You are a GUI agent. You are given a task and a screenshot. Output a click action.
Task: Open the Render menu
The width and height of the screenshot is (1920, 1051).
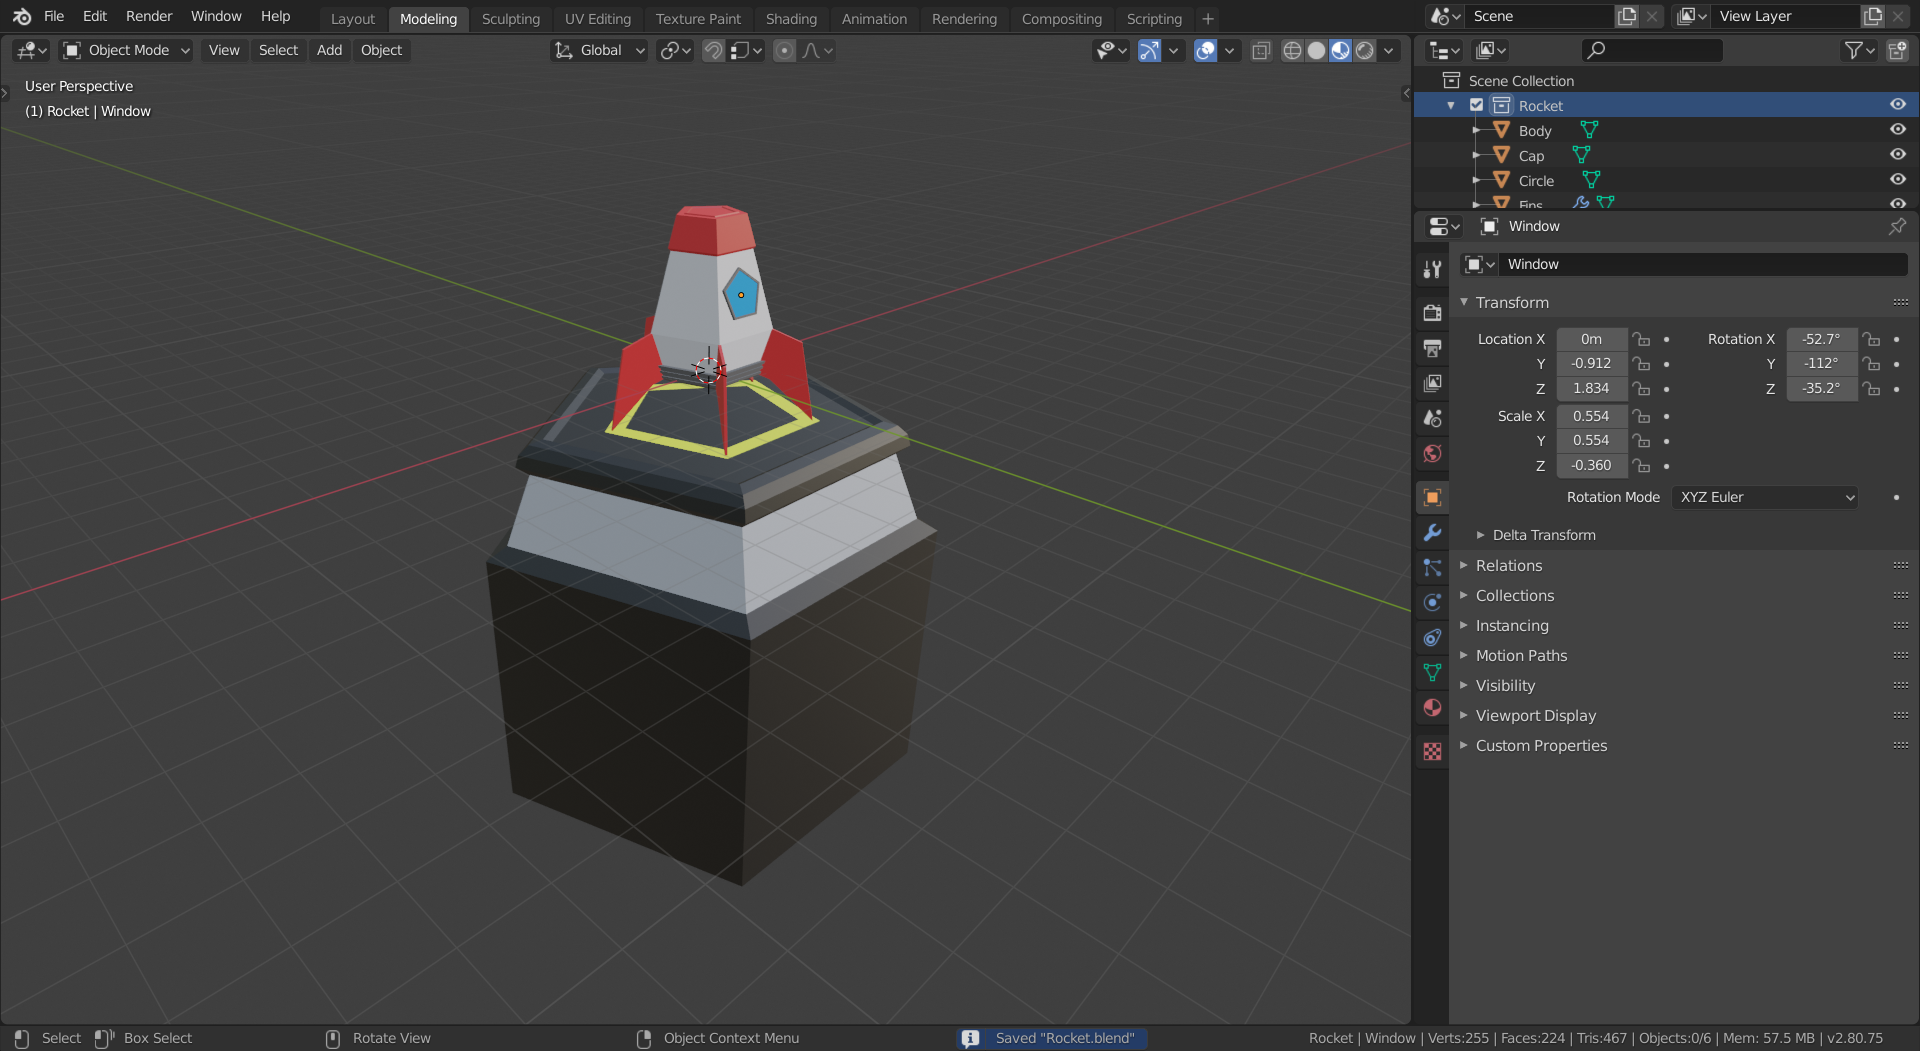point(148,16)
